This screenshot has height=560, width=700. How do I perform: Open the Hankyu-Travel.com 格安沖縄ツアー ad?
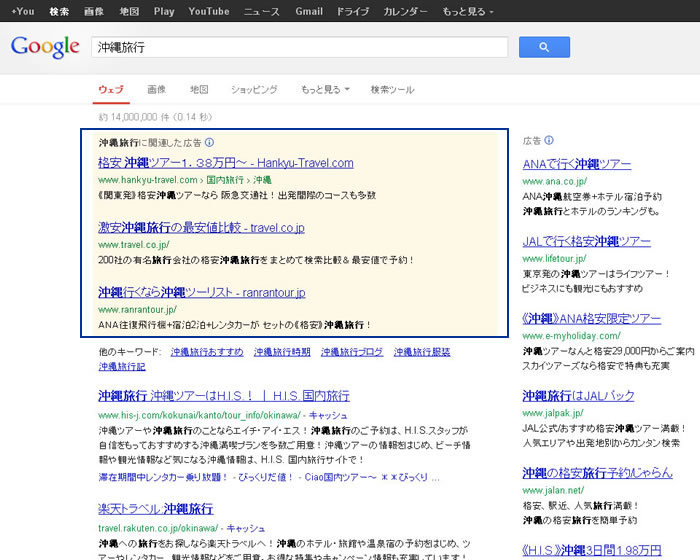pyautogui.click(x=225, y=163)
